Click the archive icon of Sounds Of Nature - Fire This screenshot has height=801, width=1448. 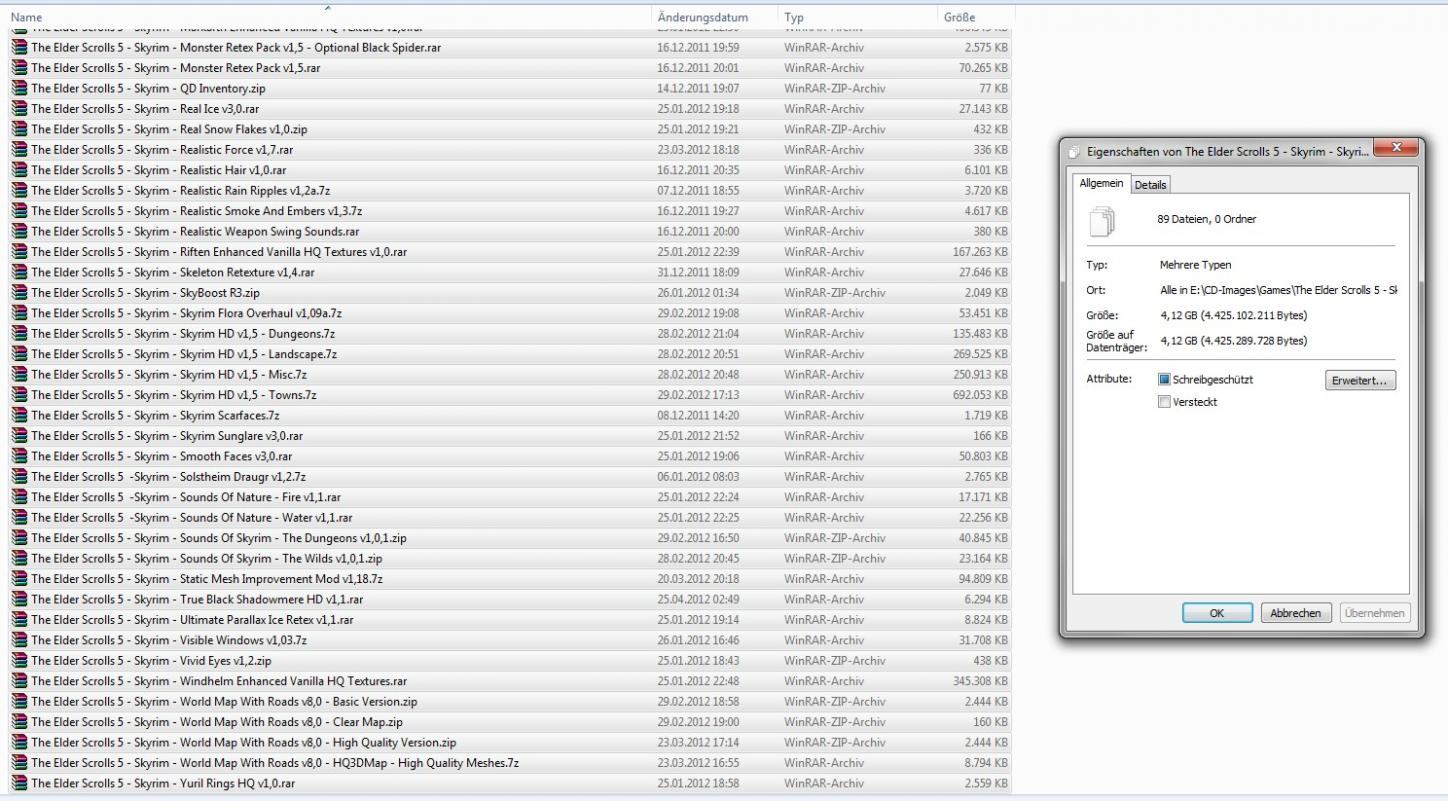(x=19, y=497)
